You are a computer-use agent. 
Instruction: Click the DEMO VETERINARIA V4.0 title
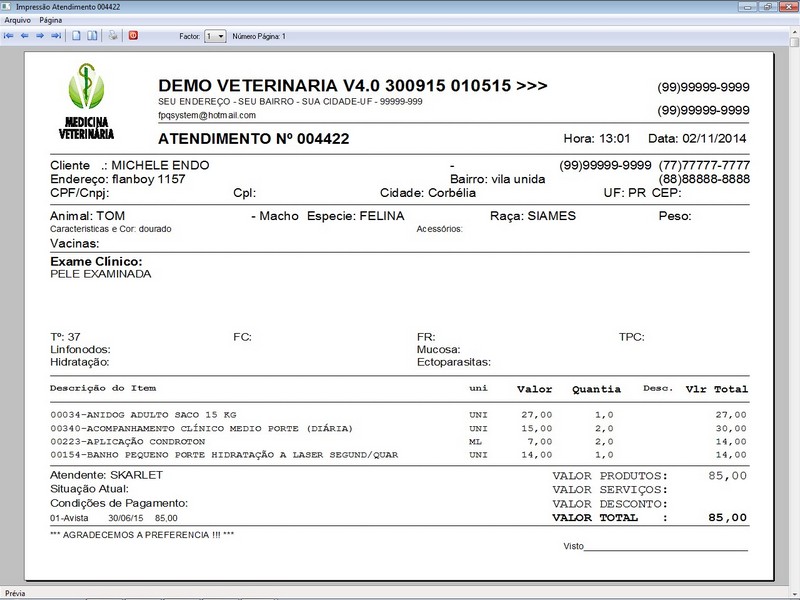coord(353,85)
